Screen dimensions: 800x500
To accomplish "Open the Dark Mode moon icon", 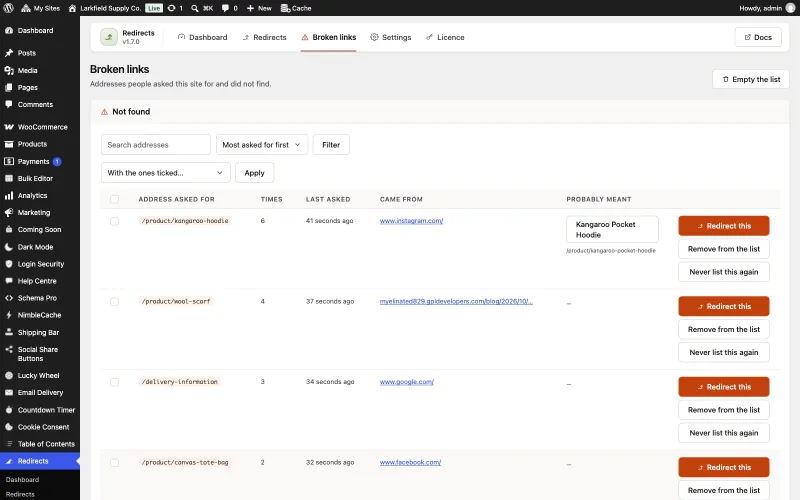I will point(9,247).
